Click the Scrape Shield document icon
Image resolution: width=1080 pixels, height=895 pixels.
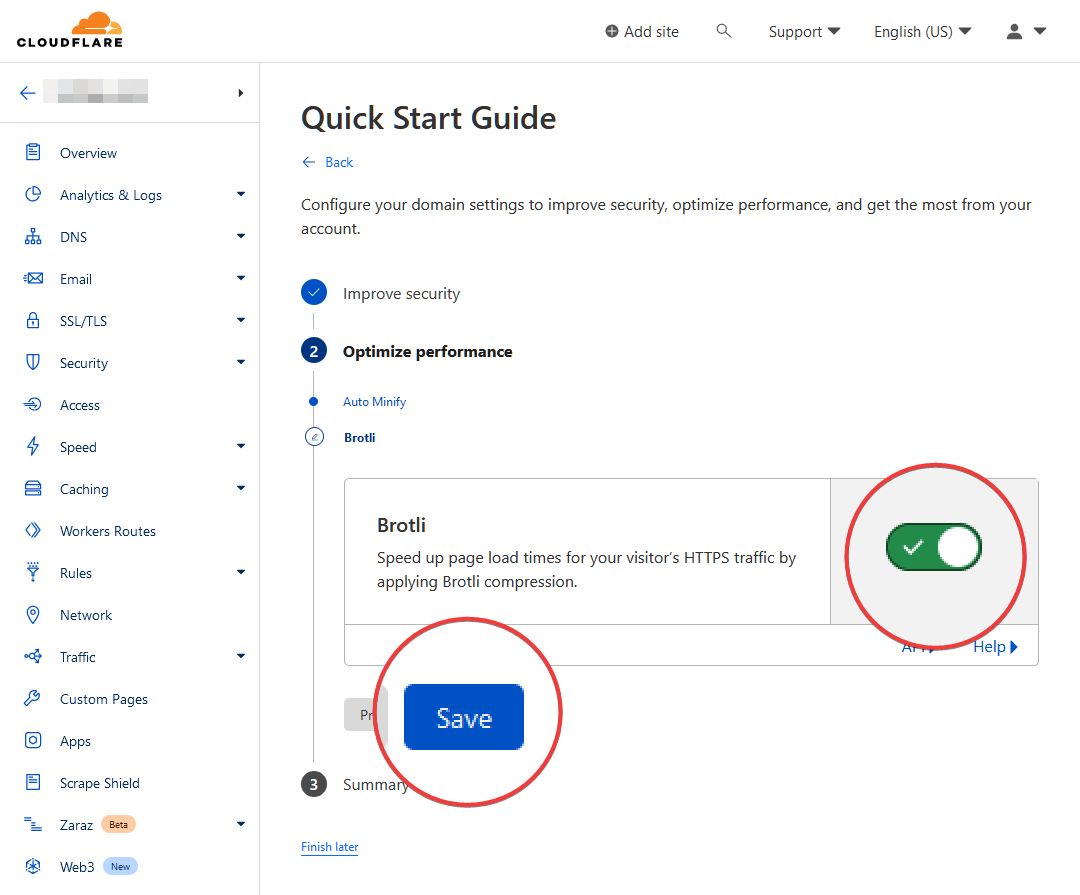33,783
